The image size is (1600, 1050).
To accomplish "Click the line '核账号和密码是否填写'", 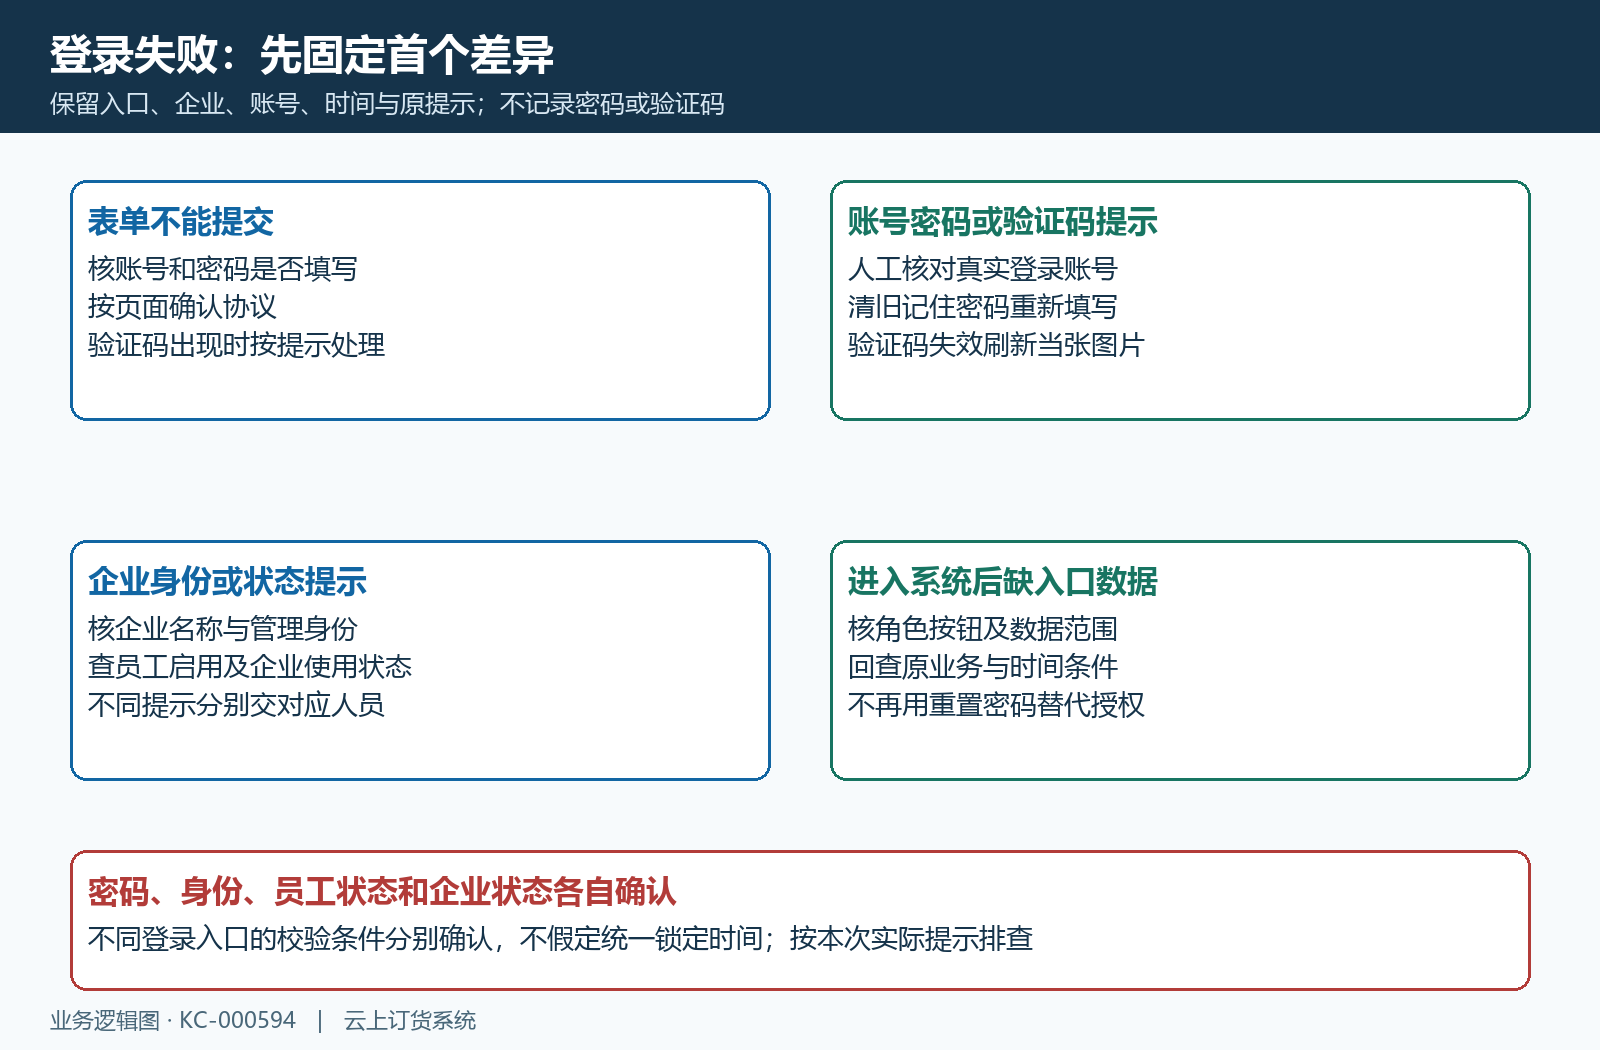I will 223,269.
